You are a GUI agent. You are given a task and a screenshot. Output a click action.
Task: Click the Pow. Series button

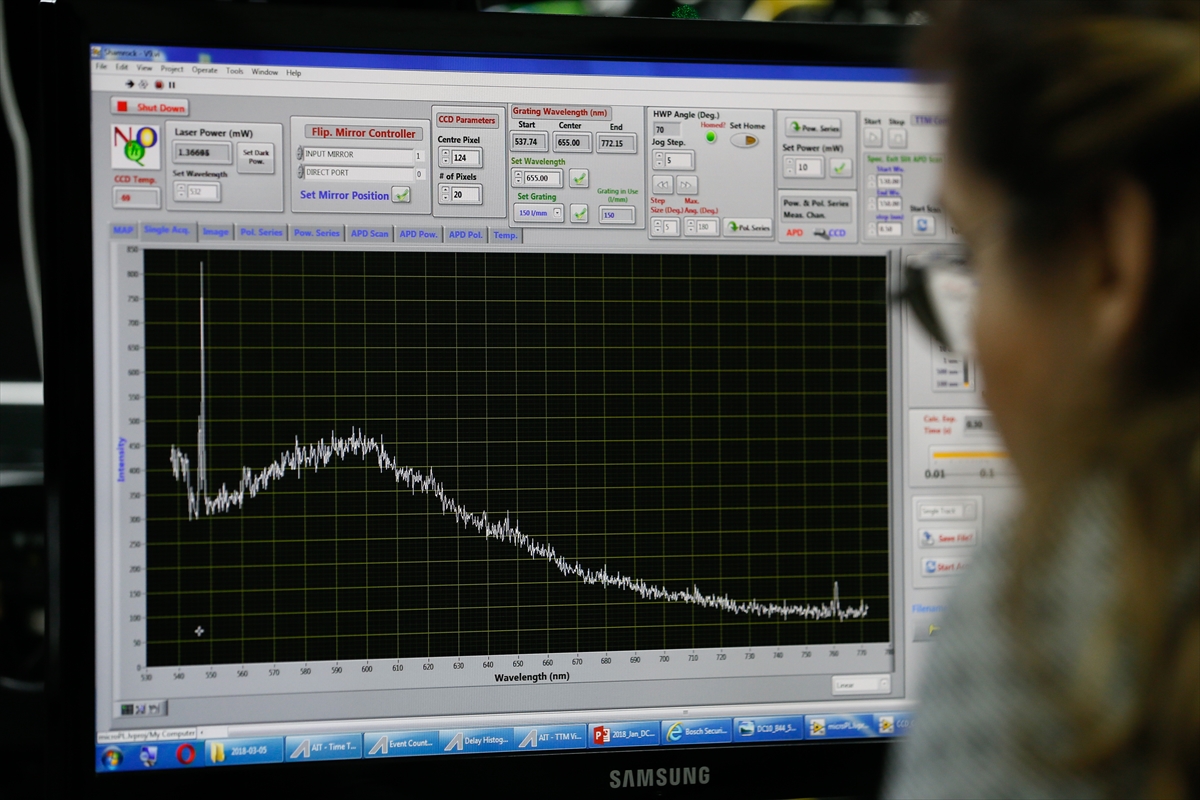click(x=813, y=128)
